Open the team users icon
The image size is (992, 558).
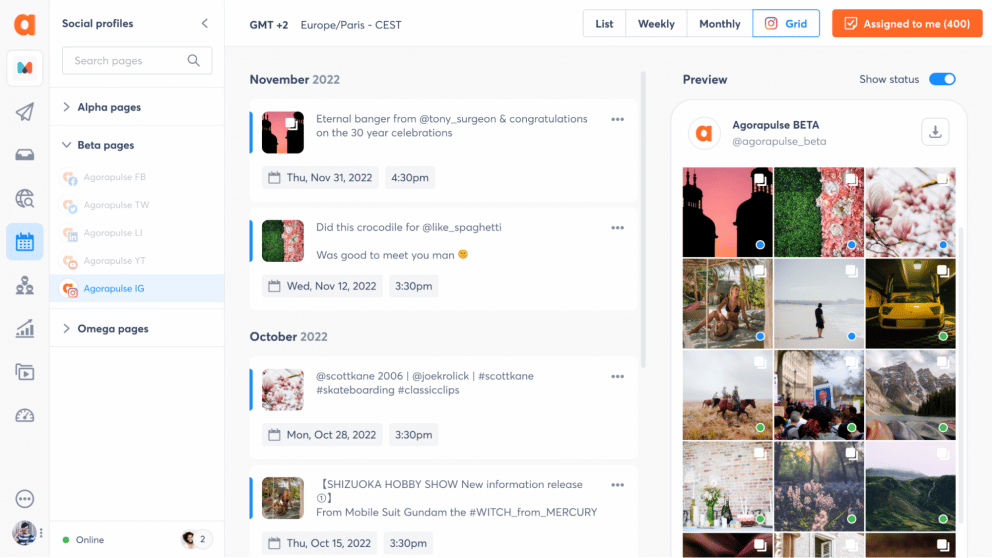(25, 285)
